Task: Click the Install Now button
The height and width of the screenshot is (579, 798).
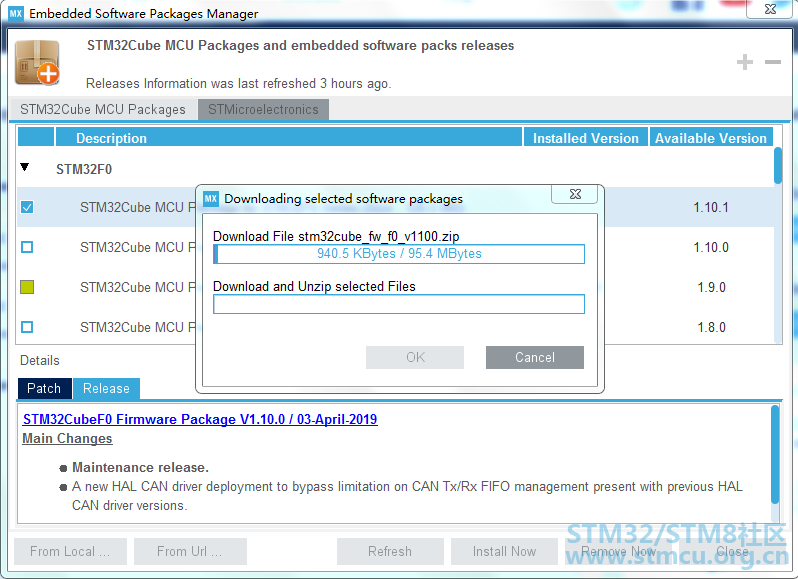Action: (x=504, y=552)
